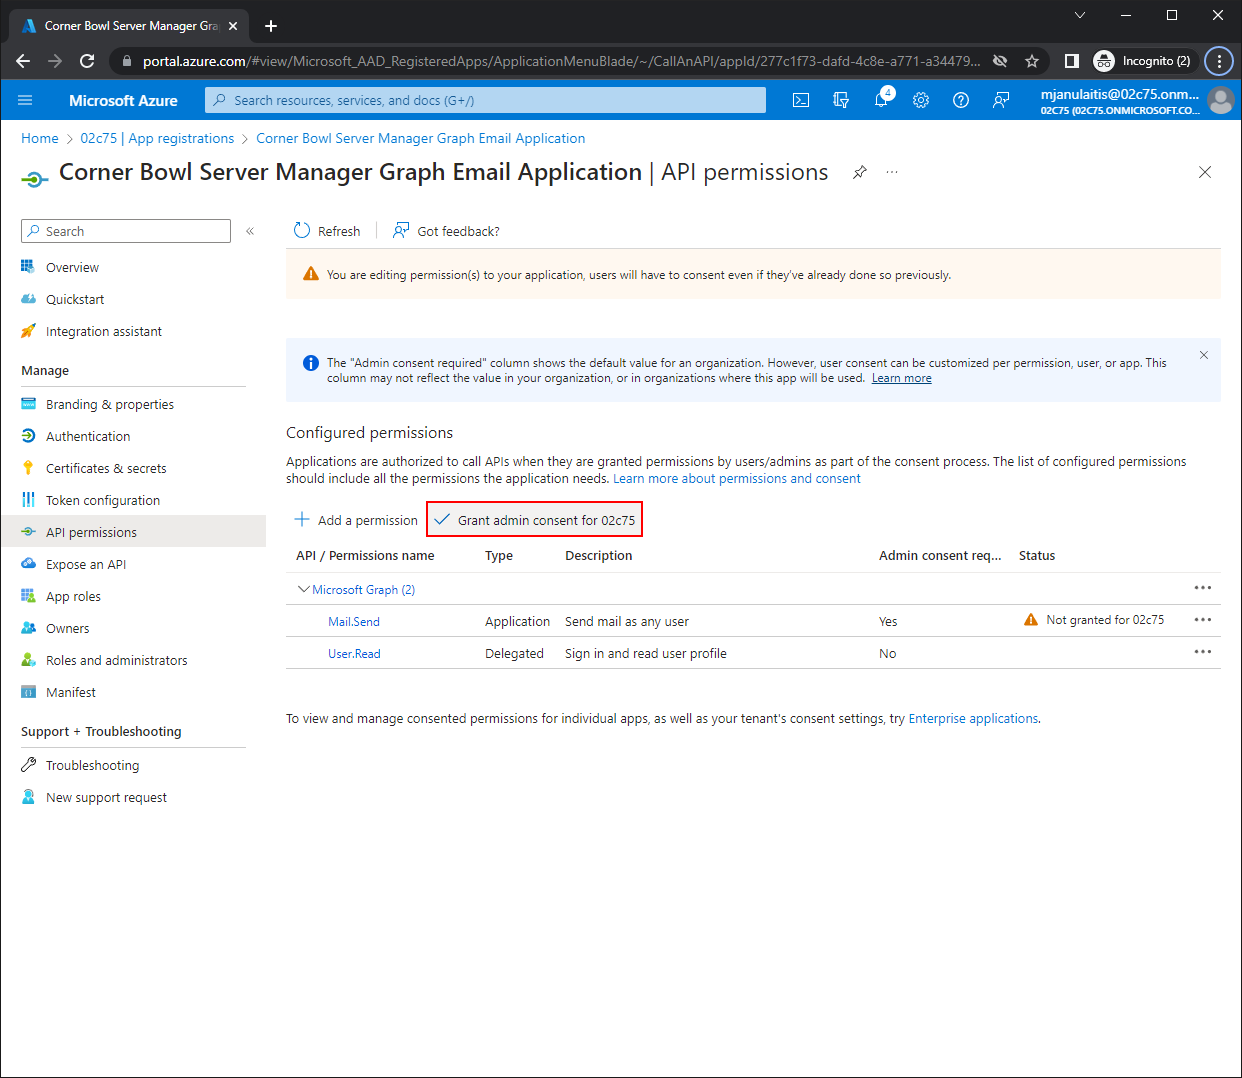This screenshot has width=1242, height=1078.
Task: Dismiss the admin consent info banner
Action: tap(1204, 355)
